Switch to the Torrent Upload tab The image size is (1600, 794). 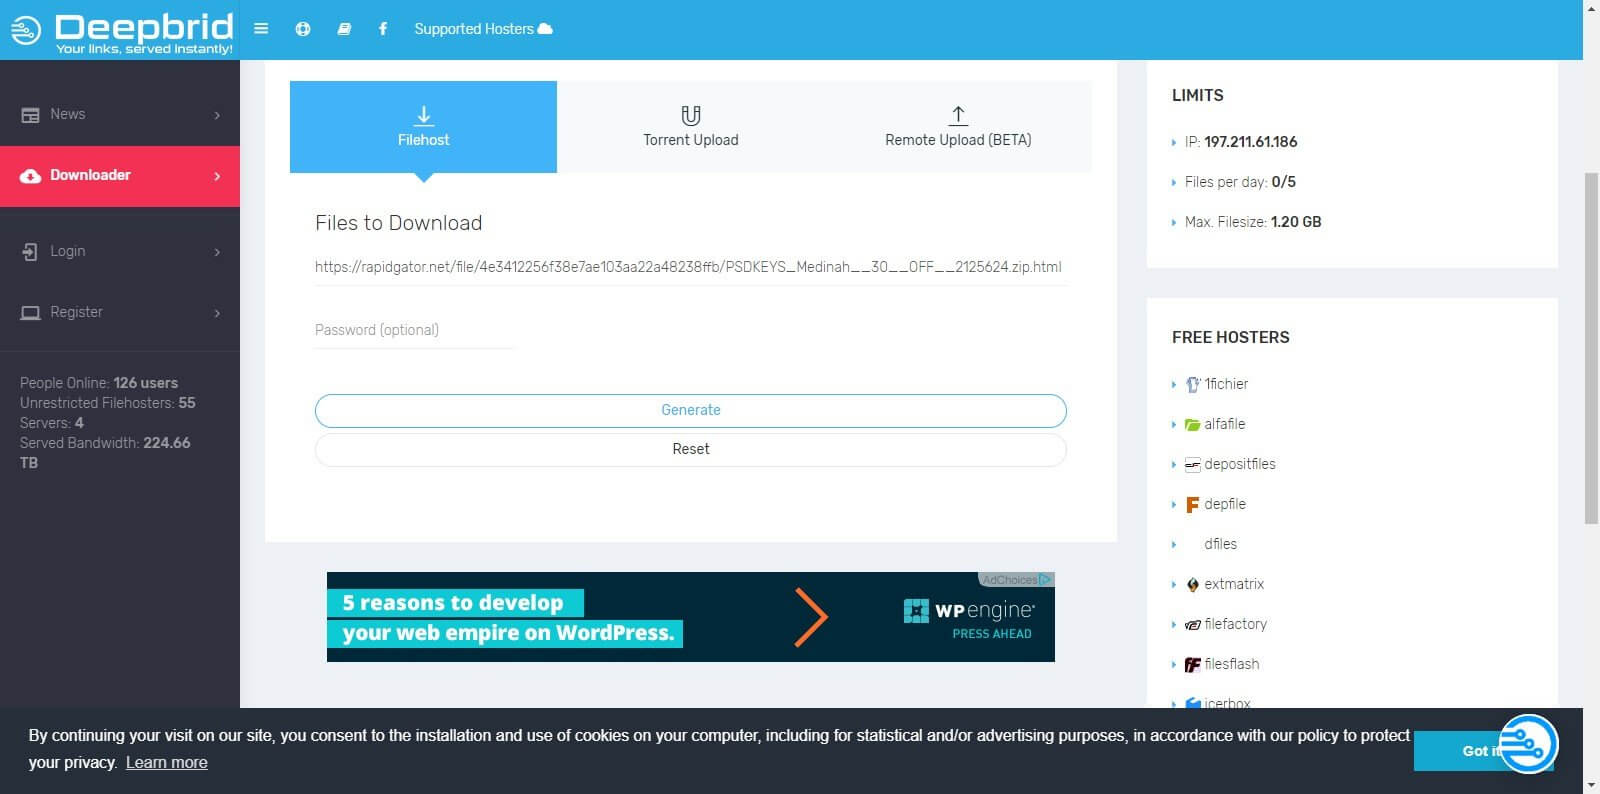click(690, 127)
